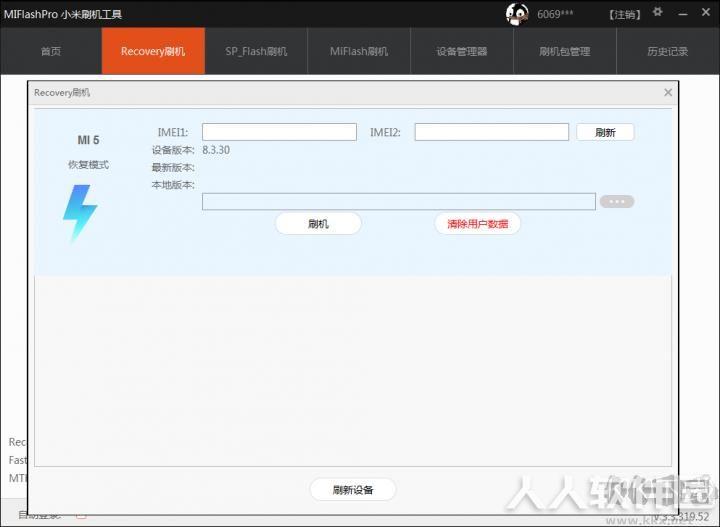720x527 pixels.
Task: Switch to 刷机包管理 tab
Action: [x=564, y=51]
